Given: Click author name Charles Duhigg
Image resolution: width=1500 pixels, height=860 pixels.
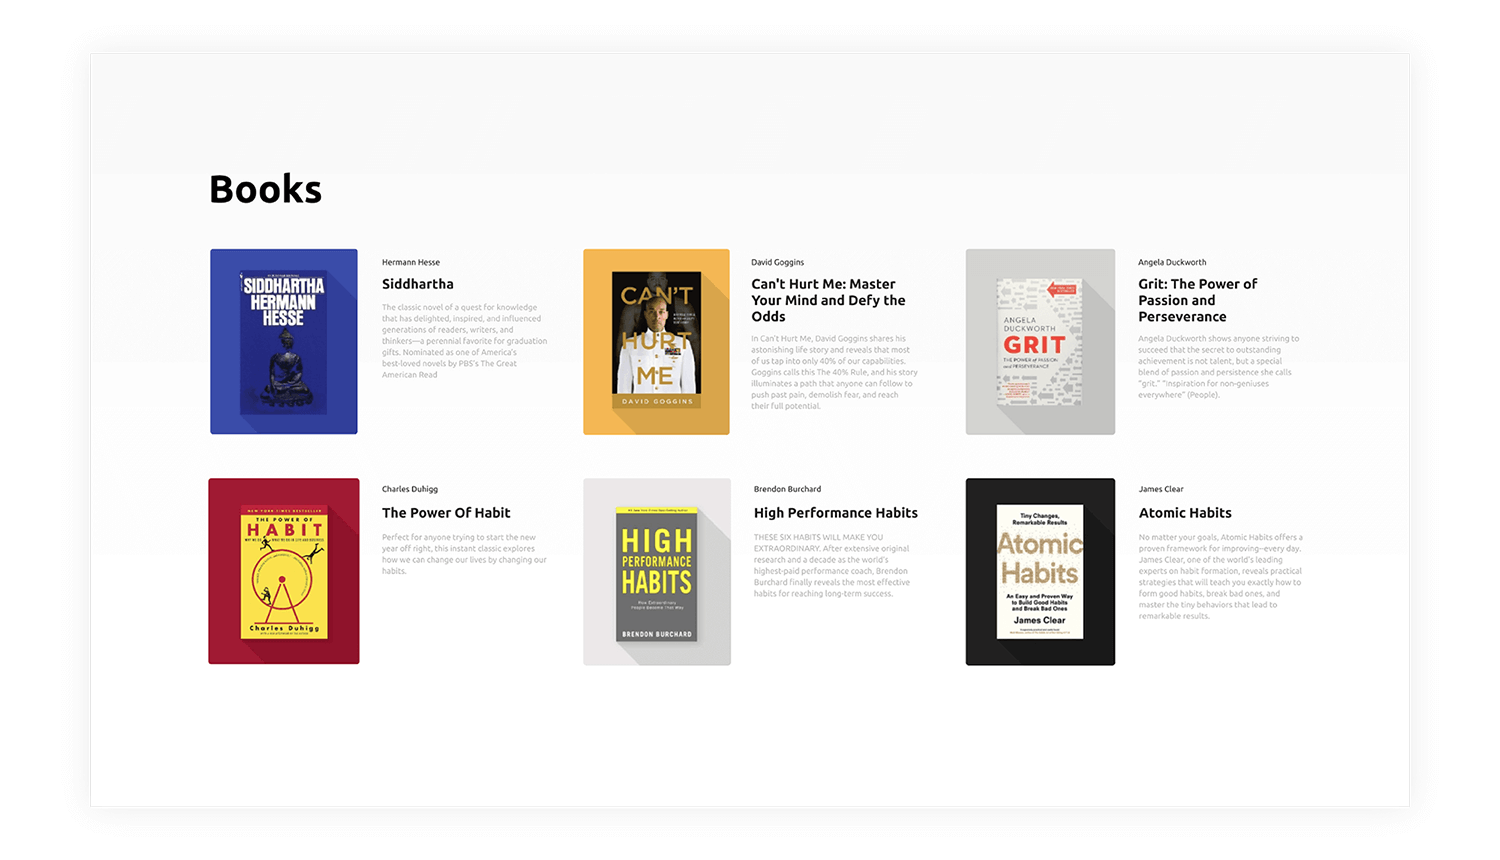Looking at the screenshot, I should (x=410, y=489).
